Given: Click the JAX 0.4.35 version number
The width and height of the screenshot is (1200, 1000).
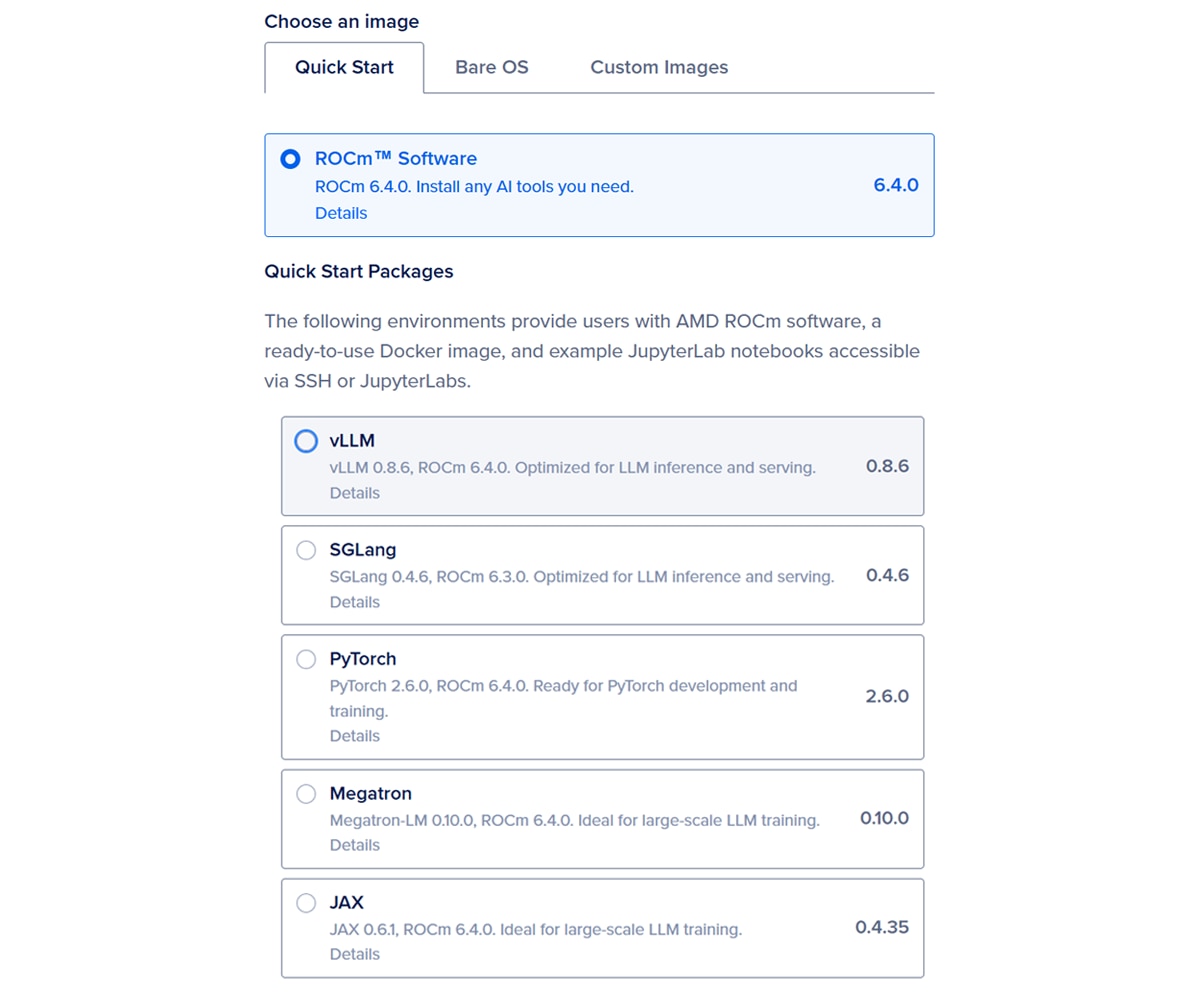Looking at the screenshot, I should point(882,927).
